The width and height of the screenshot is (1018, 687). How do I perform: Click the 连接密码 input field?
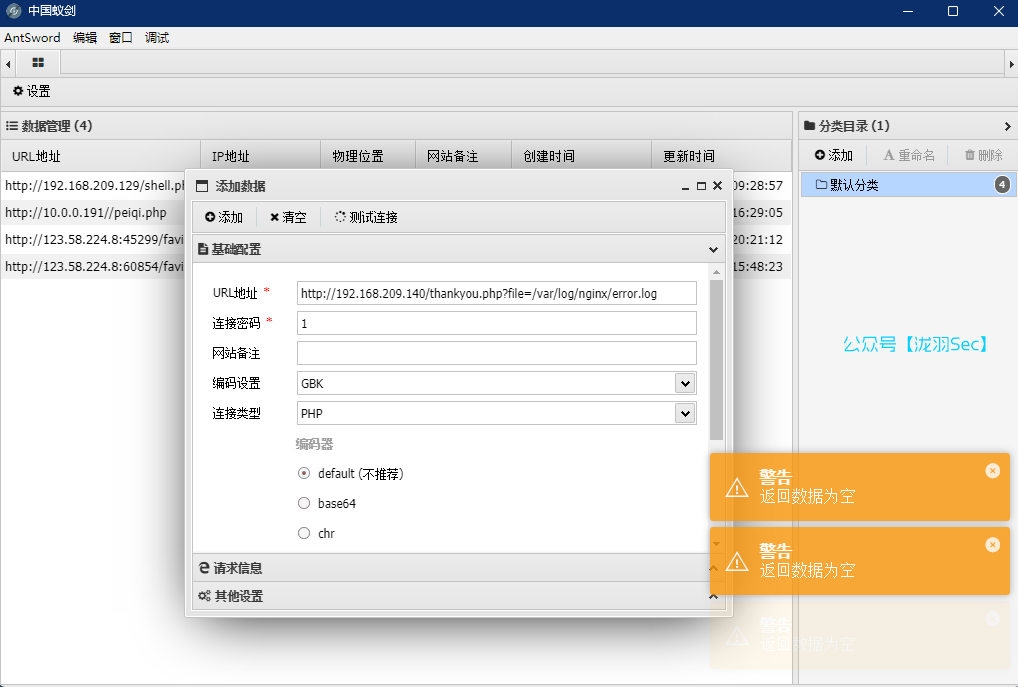pos(496,323)
